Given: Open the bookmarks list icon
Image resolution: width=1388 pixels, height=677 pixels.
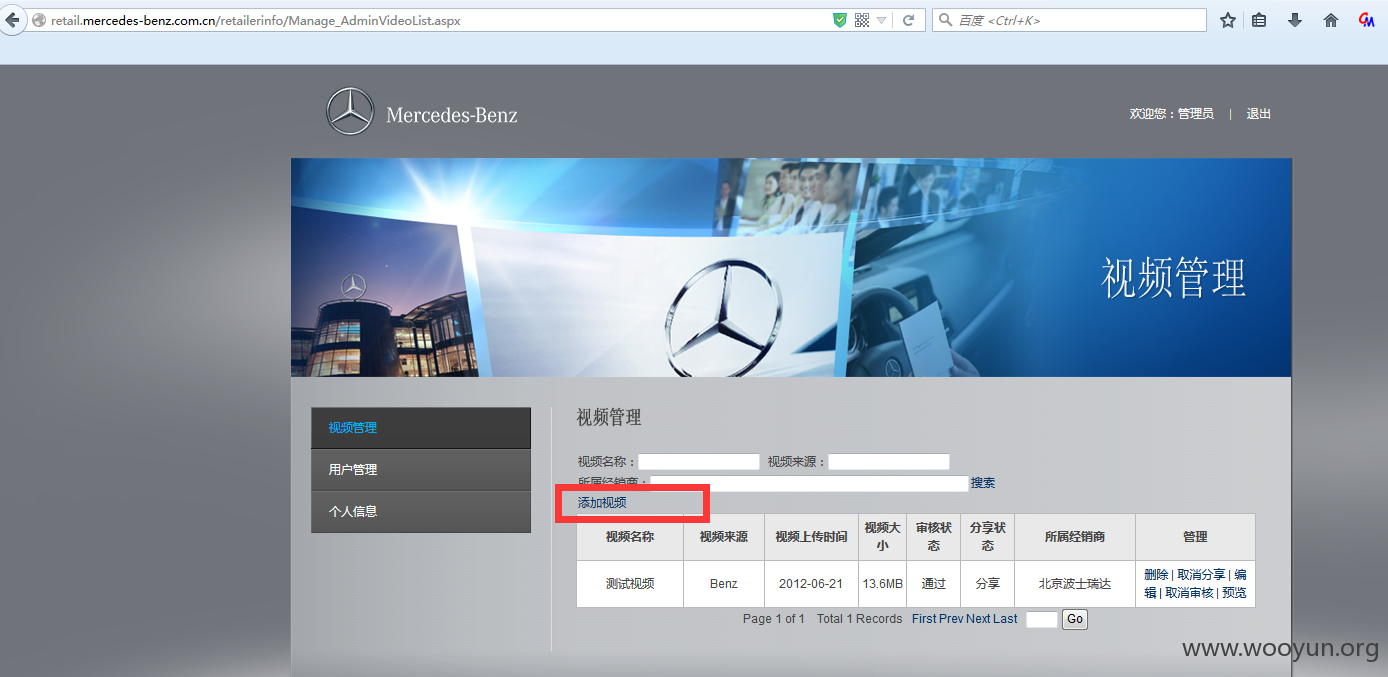Looking at the screenshot, I should (x=1260, y=20).
